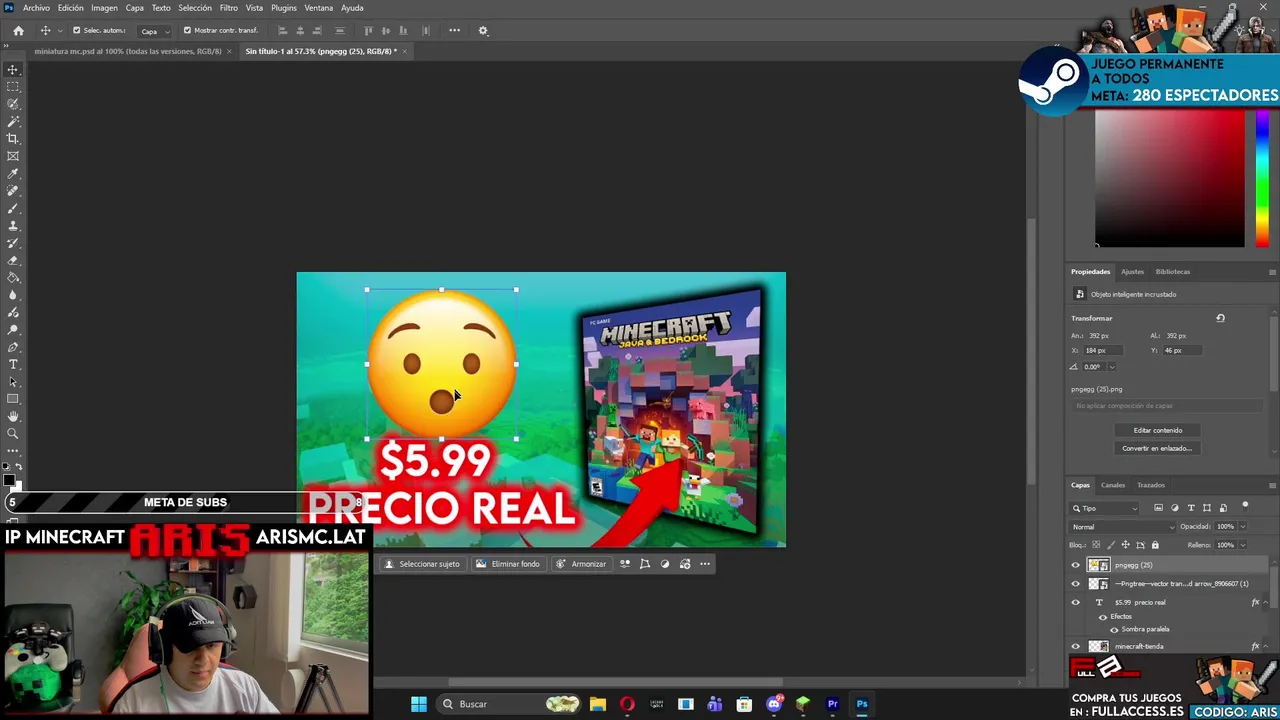Screen dimensions: 1280x720
Task: Toggle Selec. autom. checkbox
Action: coord(77,30)
